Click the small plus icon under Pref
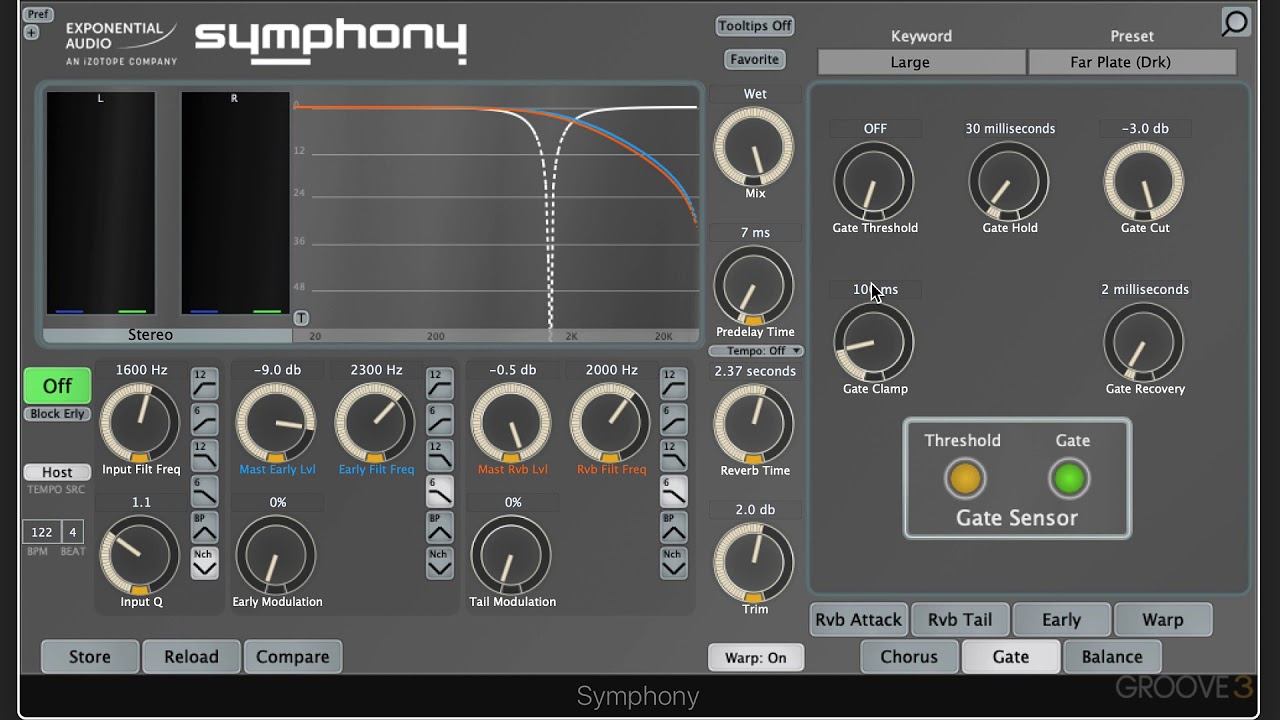The height and width of the screenshot is (720, 1280). point(31,33)
